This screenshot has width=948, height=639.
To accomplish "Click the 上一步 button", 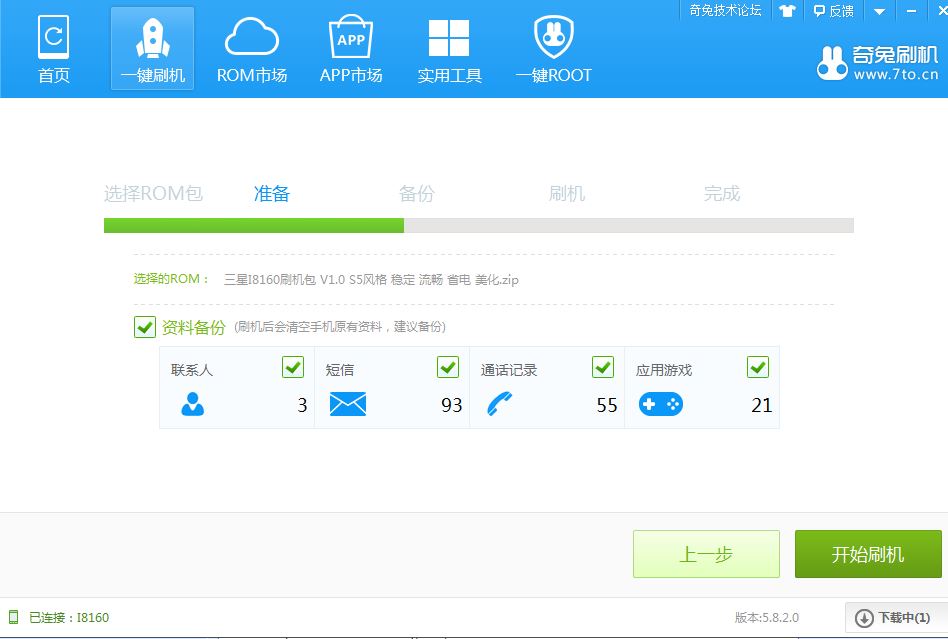I will click(706, 554).
